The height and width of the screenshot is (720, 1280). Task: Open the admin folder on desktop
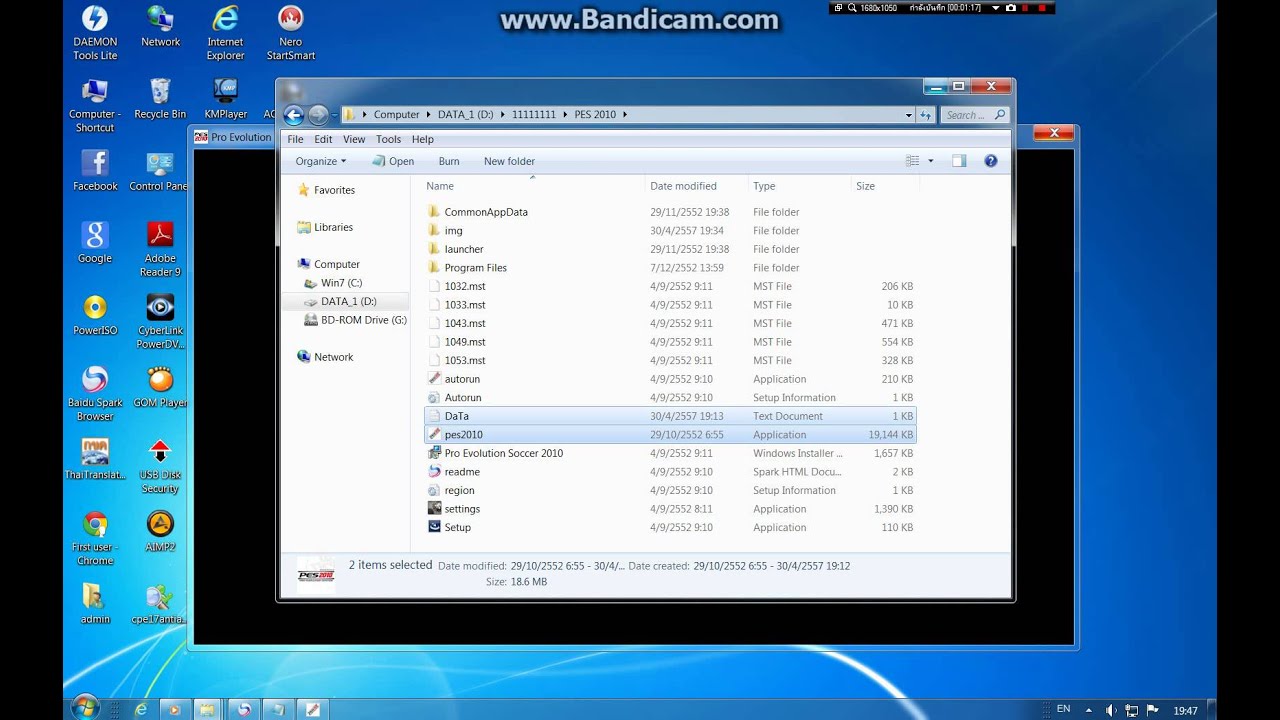[95, 603]
